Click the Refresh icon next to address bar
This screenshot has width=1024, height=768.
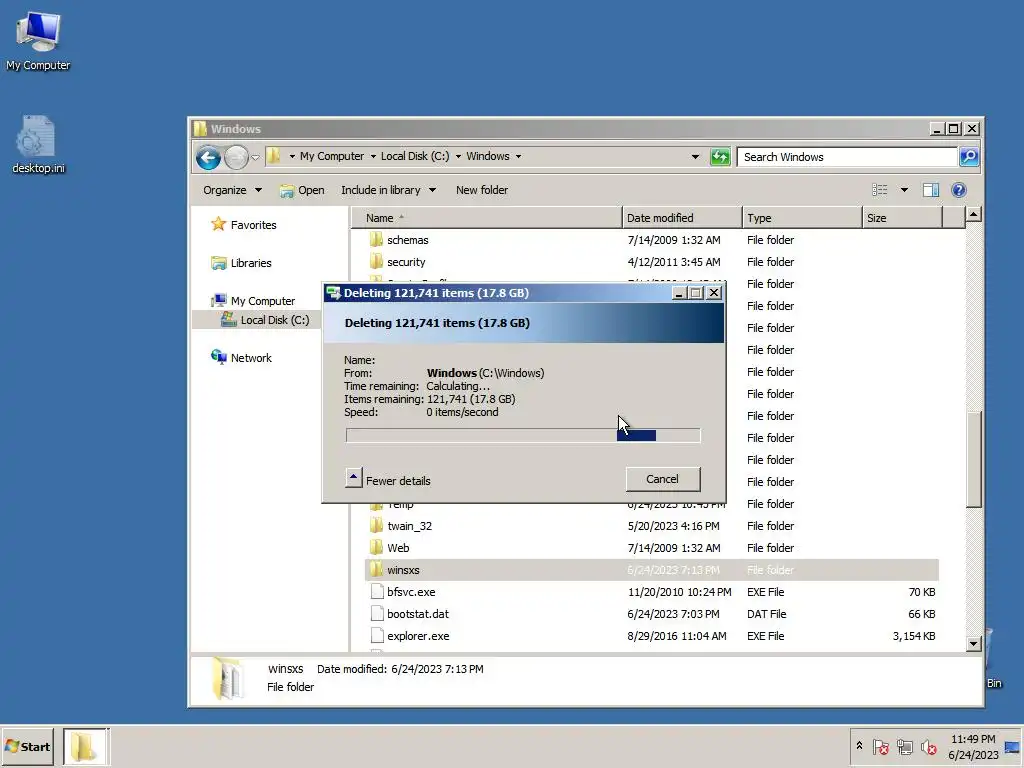(720, 157)
